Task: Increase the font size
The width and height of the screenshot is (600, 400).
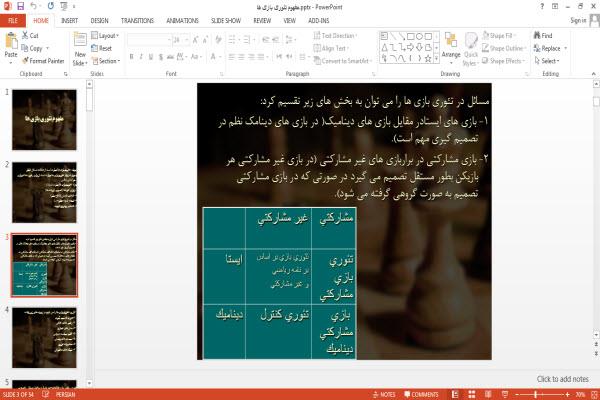Action: pyautogui.click(x=195, y=40)
